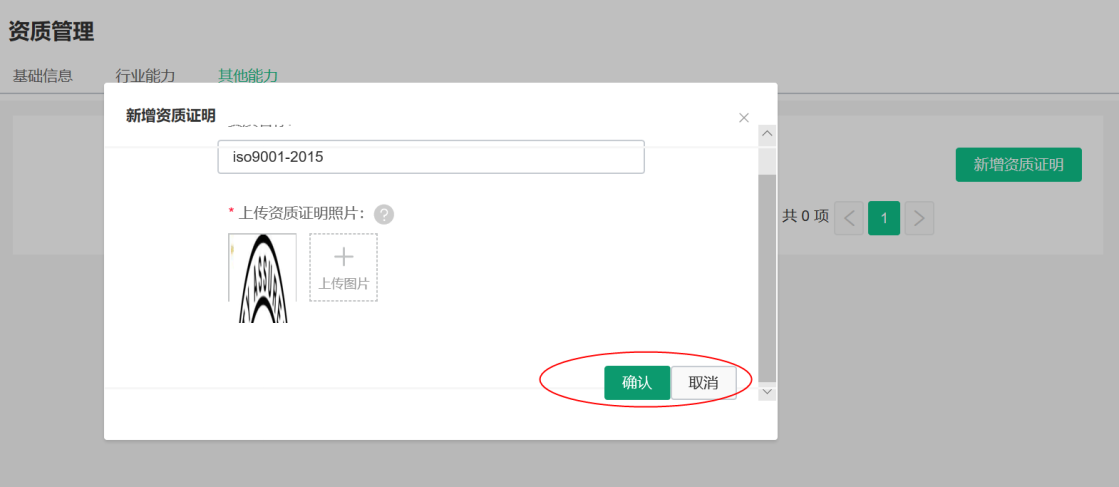1119x487 pixels.
Task: Select page 1 in pagination
Action: click(884, 218)
